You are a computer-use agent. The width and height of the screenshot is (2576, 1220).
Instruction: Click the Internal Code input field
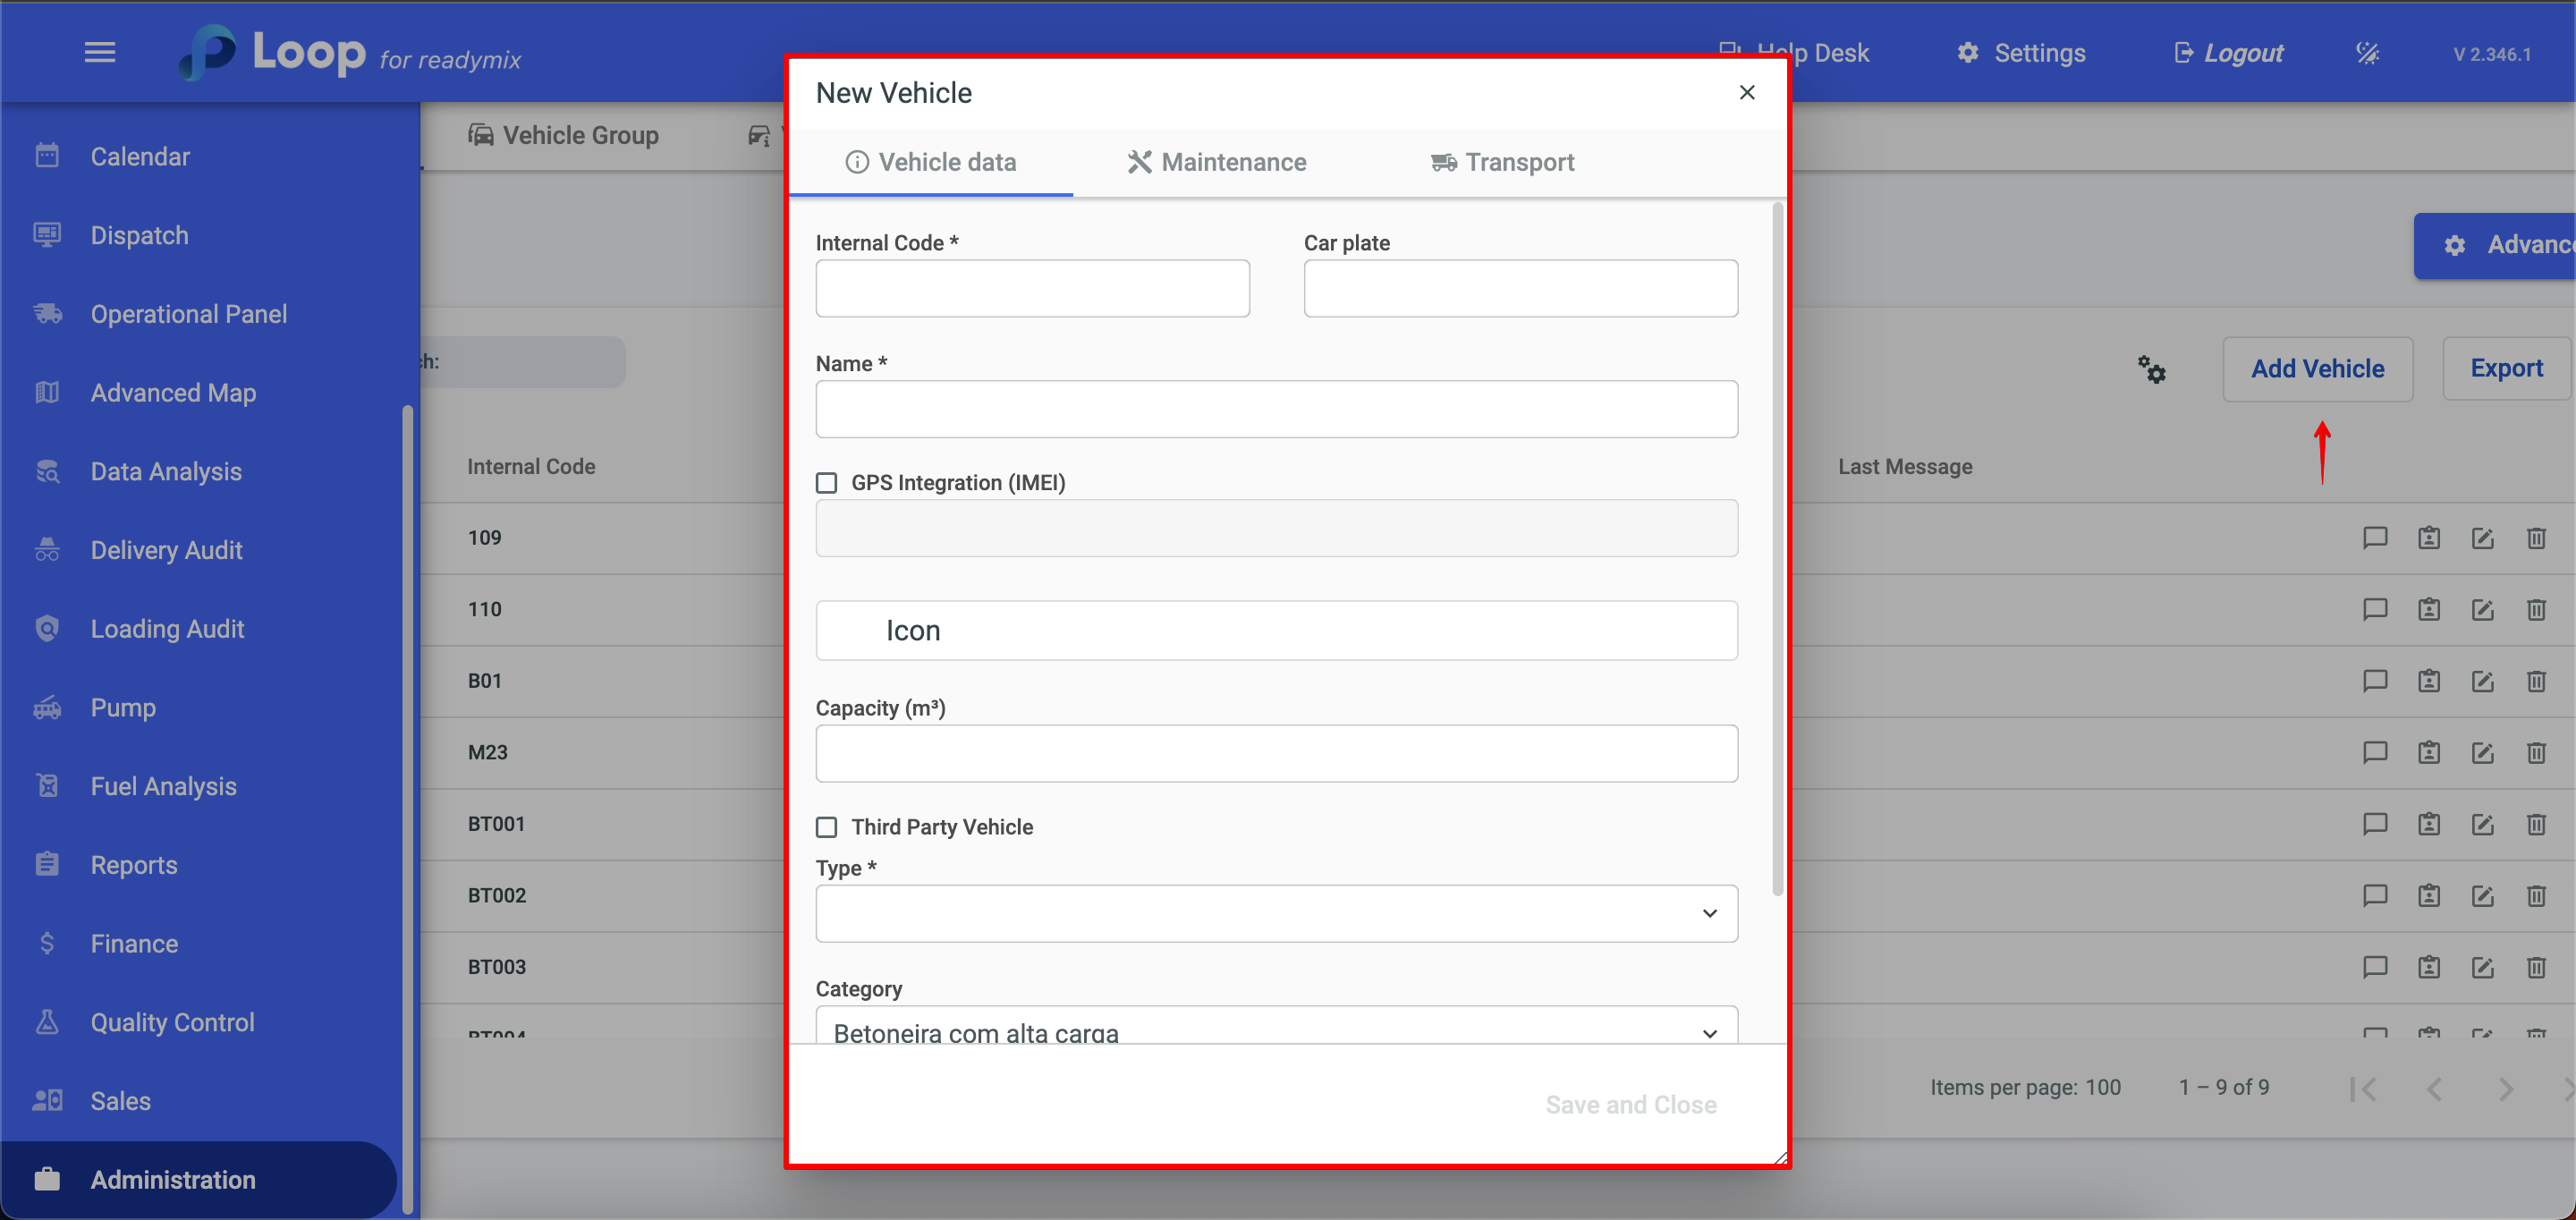[1032, 289]
